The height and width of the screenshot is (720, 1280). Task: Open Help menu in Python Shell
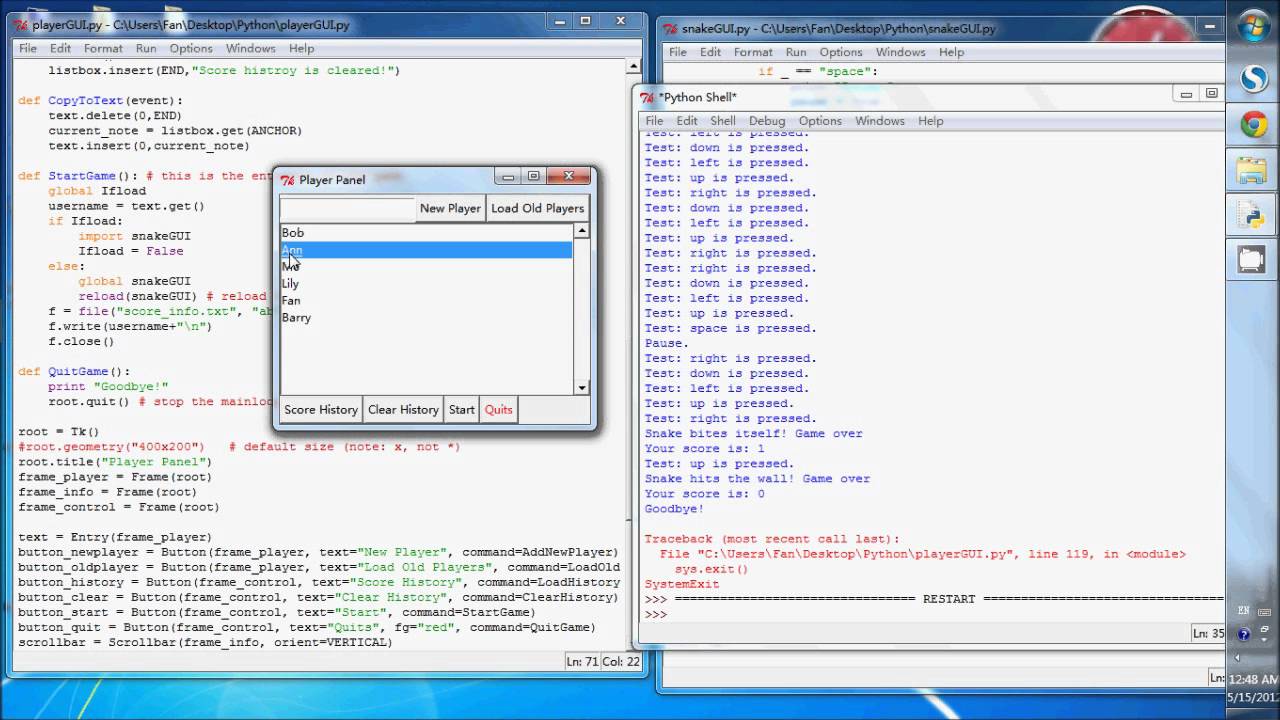coord(931,121)
